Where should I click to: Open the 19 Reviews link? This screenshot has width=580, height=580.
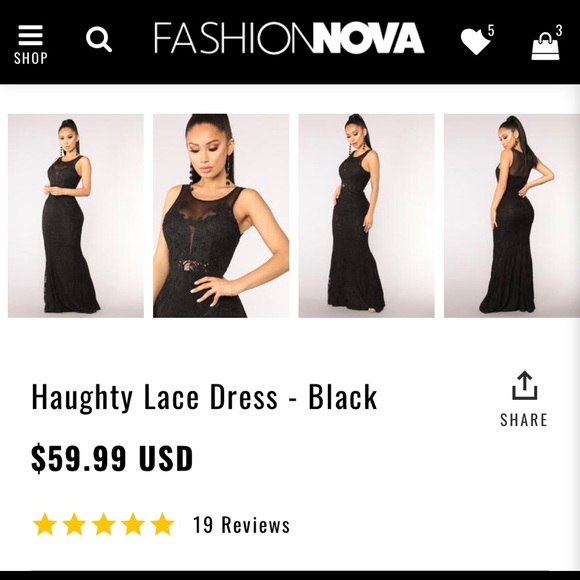(x=242, y=525)
